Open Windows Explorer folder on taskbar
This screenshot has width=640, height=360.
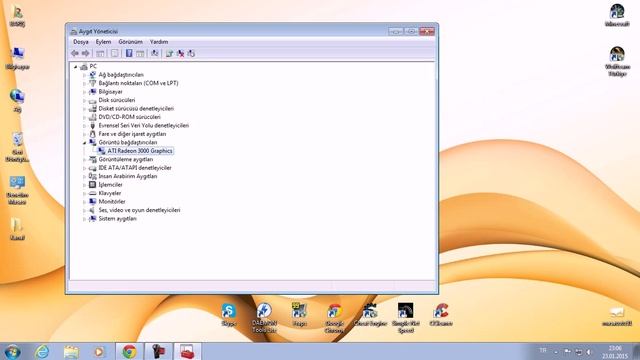click(71, 352)
